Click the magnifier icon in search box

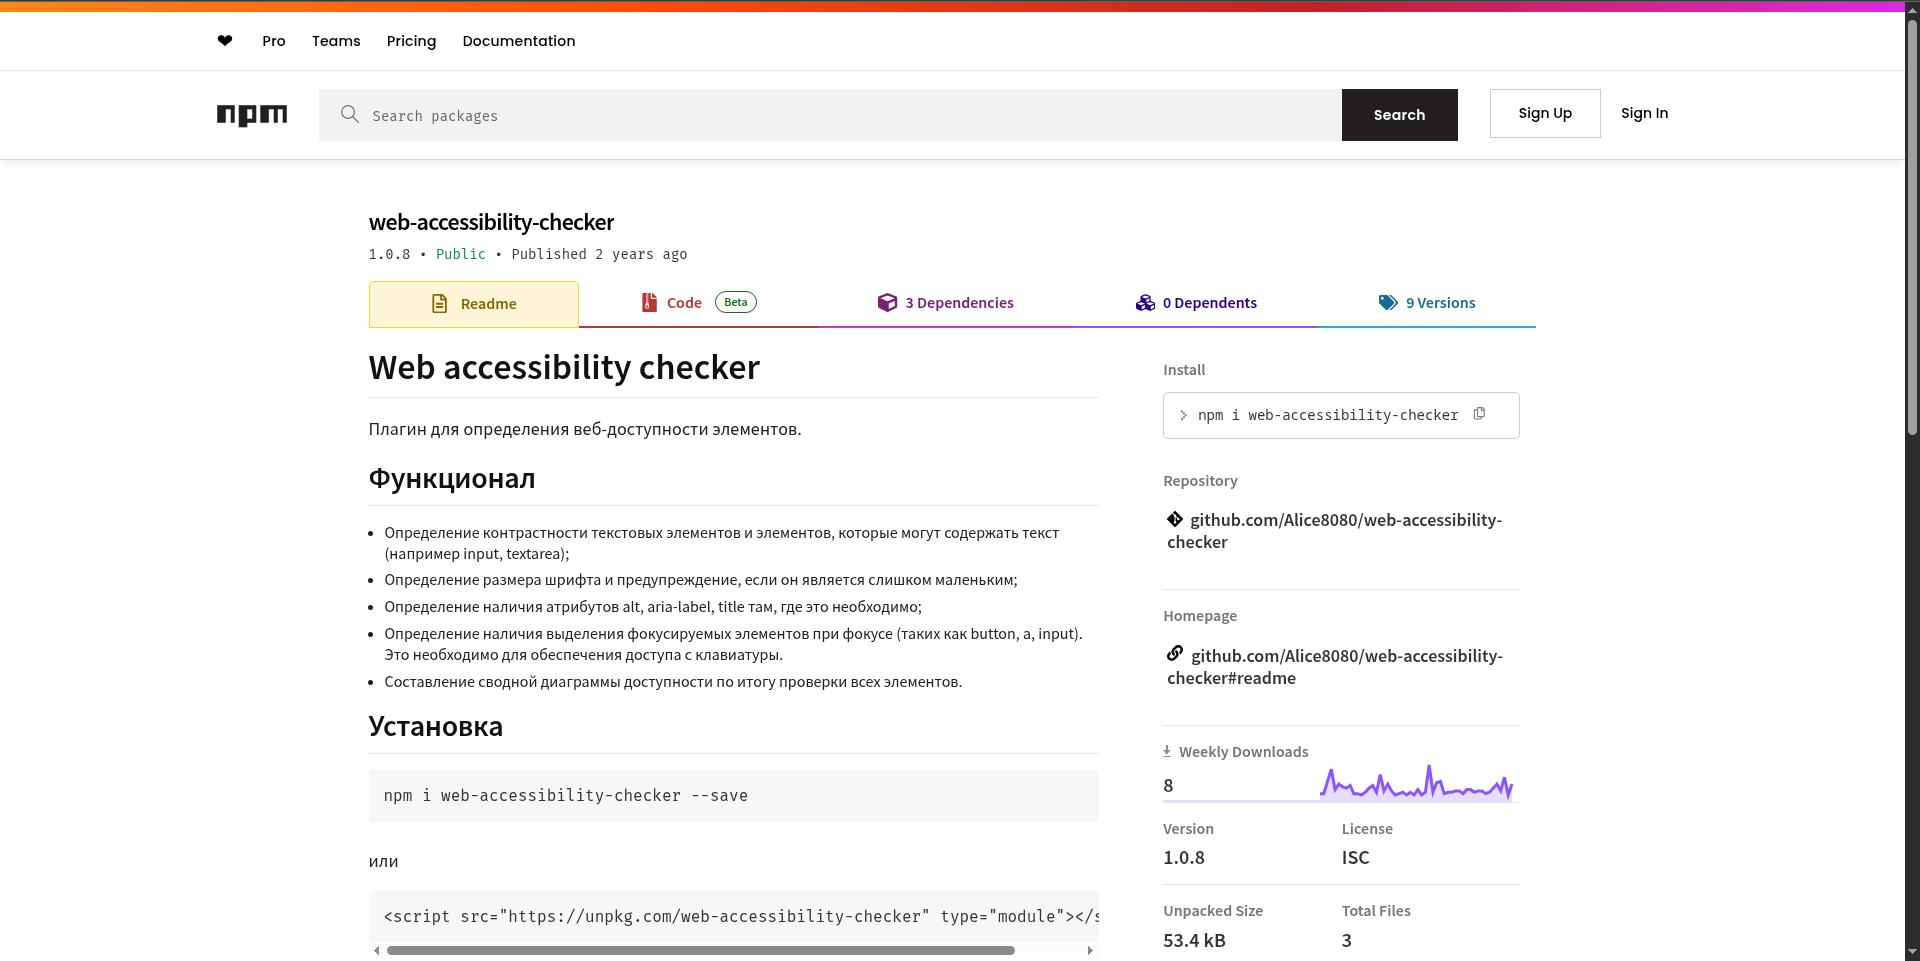(349, 114)
